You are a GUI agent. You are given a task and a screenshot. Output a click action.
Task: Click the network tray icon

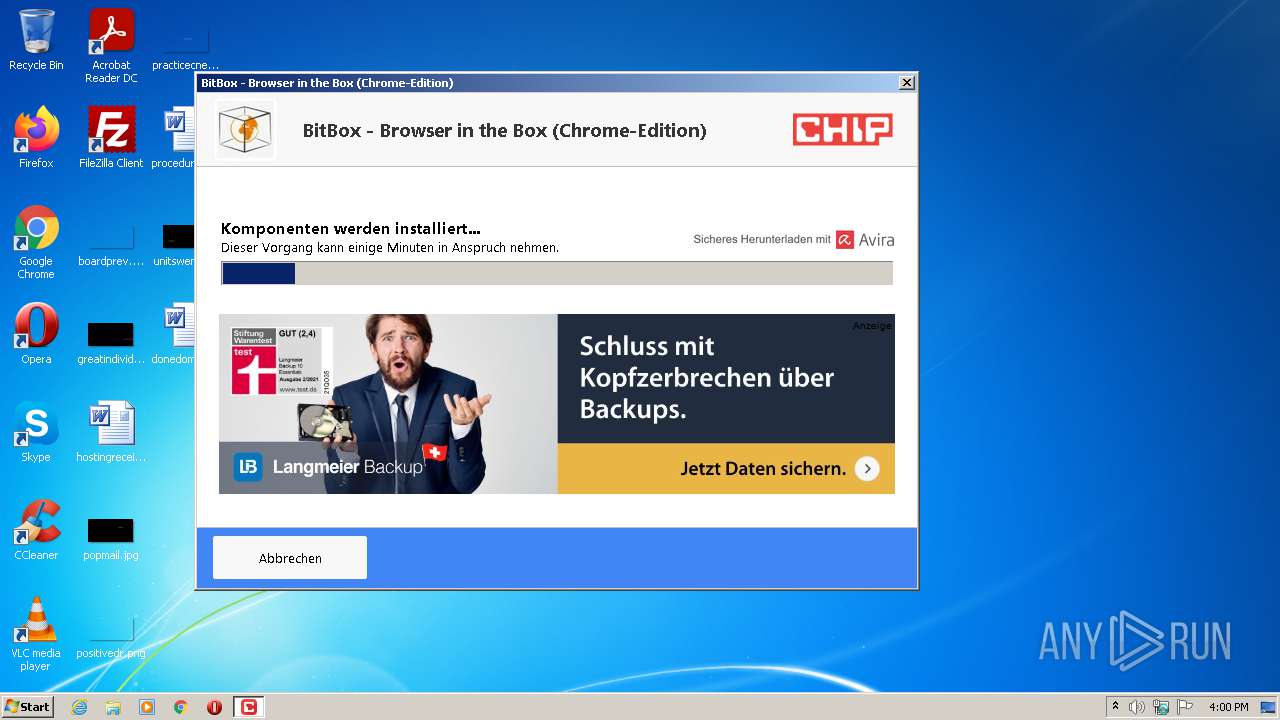point(1161,707)
